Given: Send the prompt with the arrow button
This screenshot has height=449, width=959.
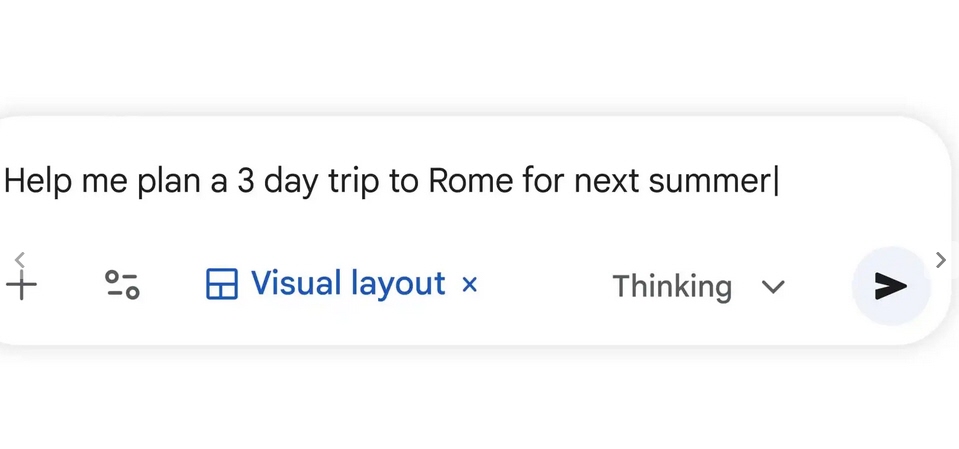Looking at the screenshot, I should 890,286.
